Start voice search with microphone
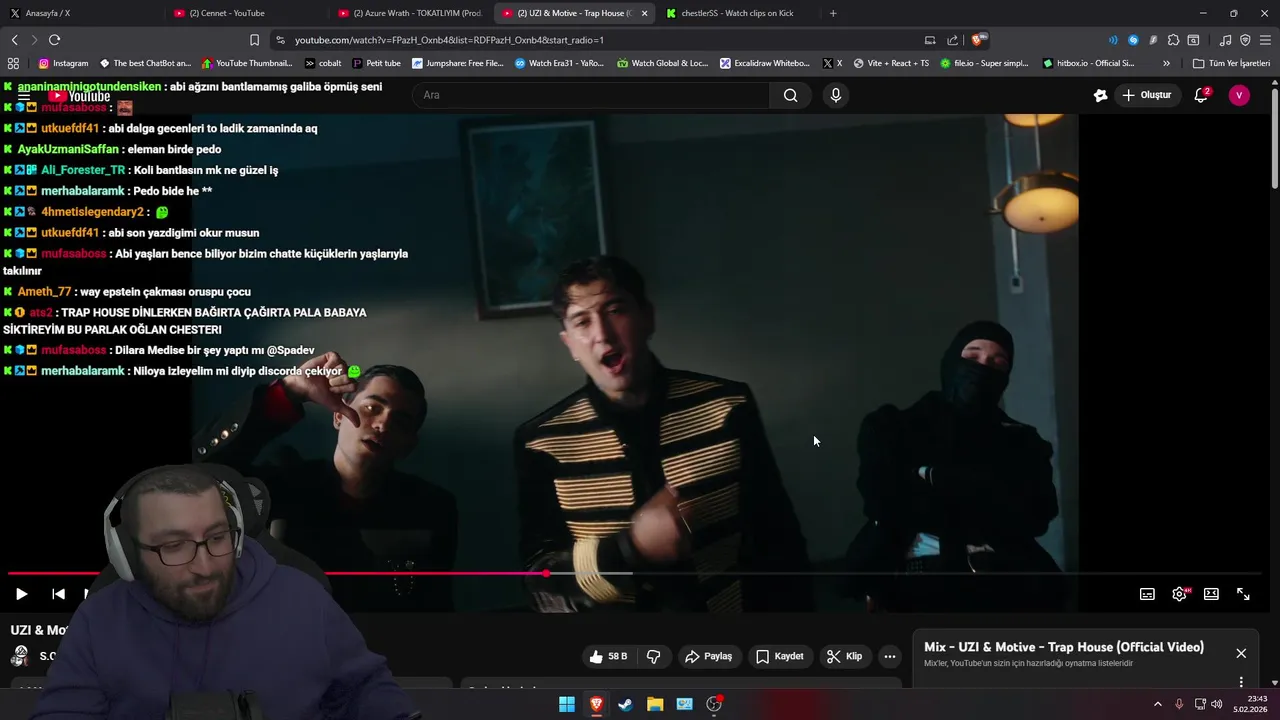Screen dimensions: 1280x720 click(836, 95)
